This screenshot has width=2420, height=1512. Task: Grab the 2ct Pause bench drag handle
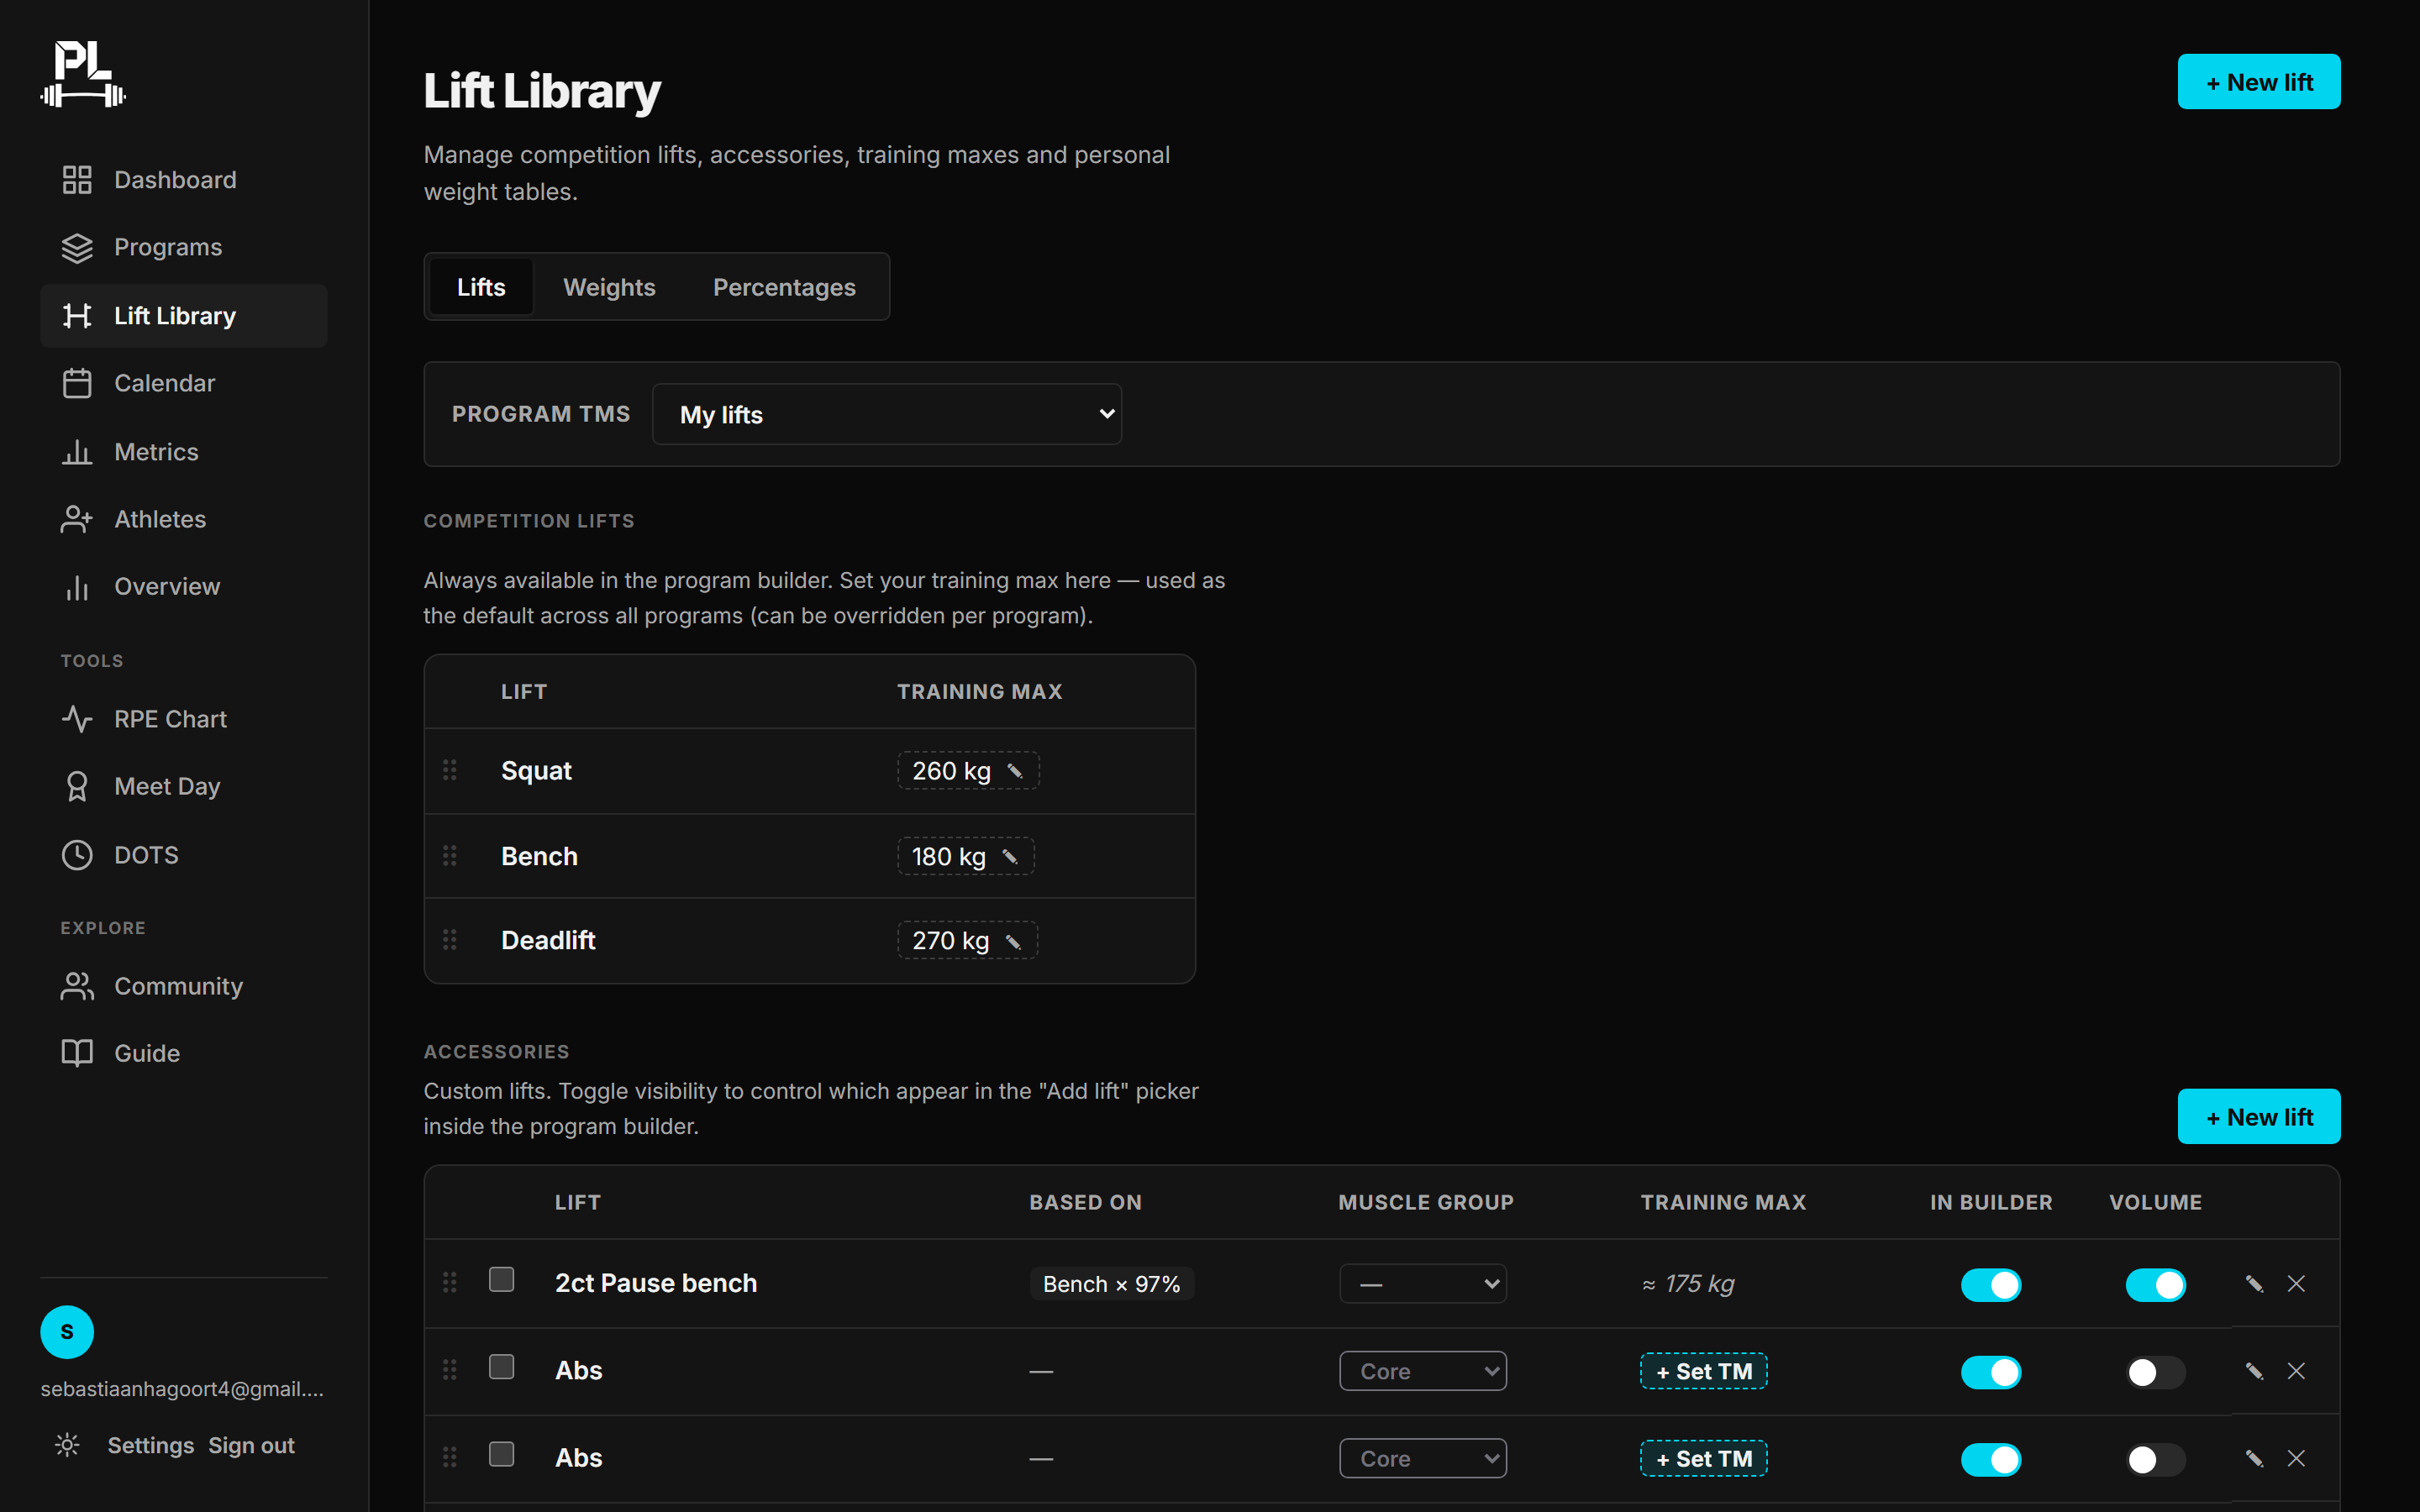pyautogui.click(x=450, y=1283)
